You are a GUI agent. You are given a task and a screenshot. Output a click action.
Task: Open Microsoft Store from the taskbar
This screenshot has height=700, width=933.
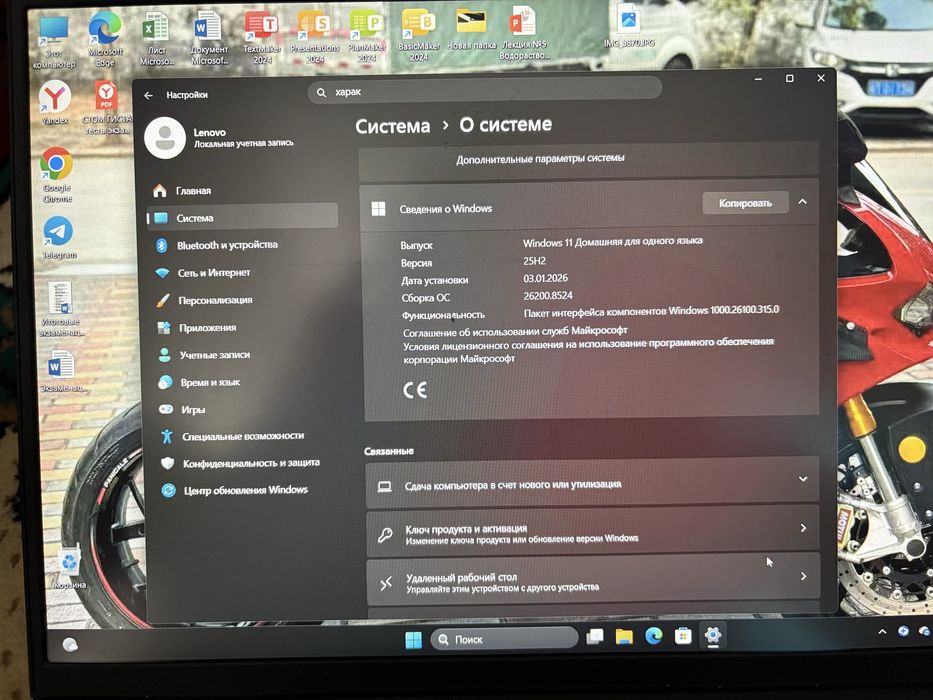point(683,636)
